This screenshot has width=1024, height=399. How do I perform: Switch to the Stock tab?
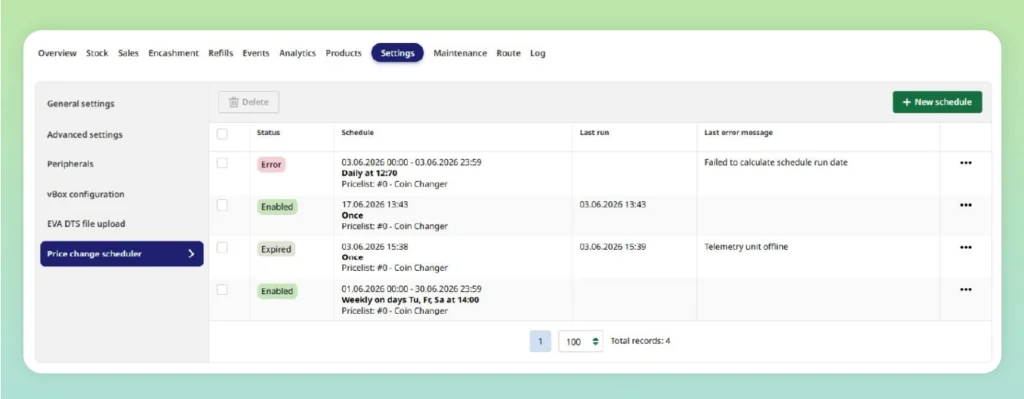coord(97,54)
